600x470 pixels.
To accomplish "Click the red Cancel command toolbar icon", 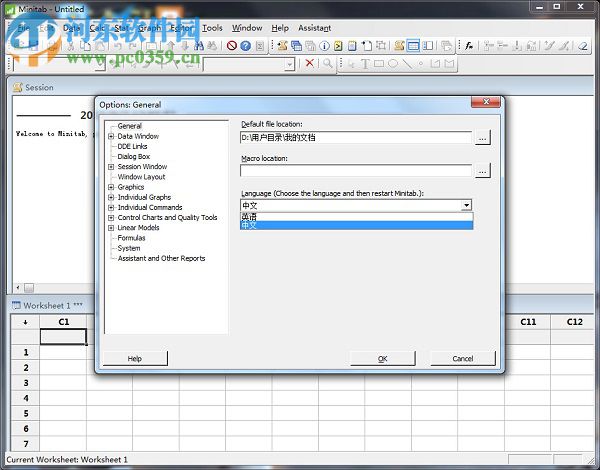I will tap(232, 46).
